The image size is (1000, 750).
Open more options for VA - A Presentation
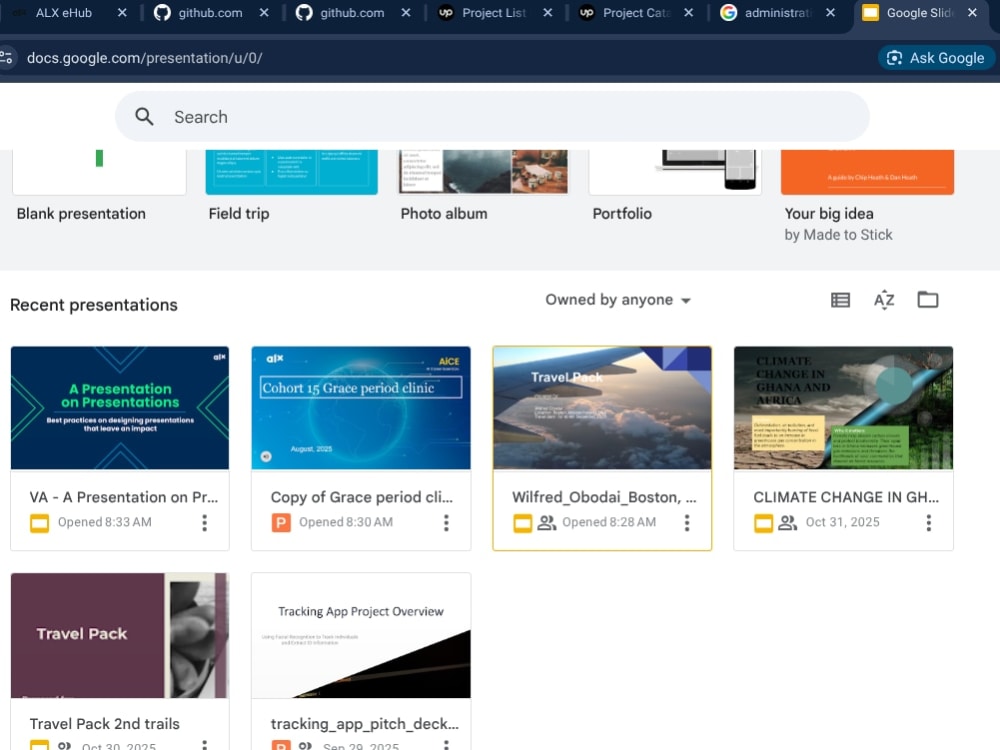point(205,523)
